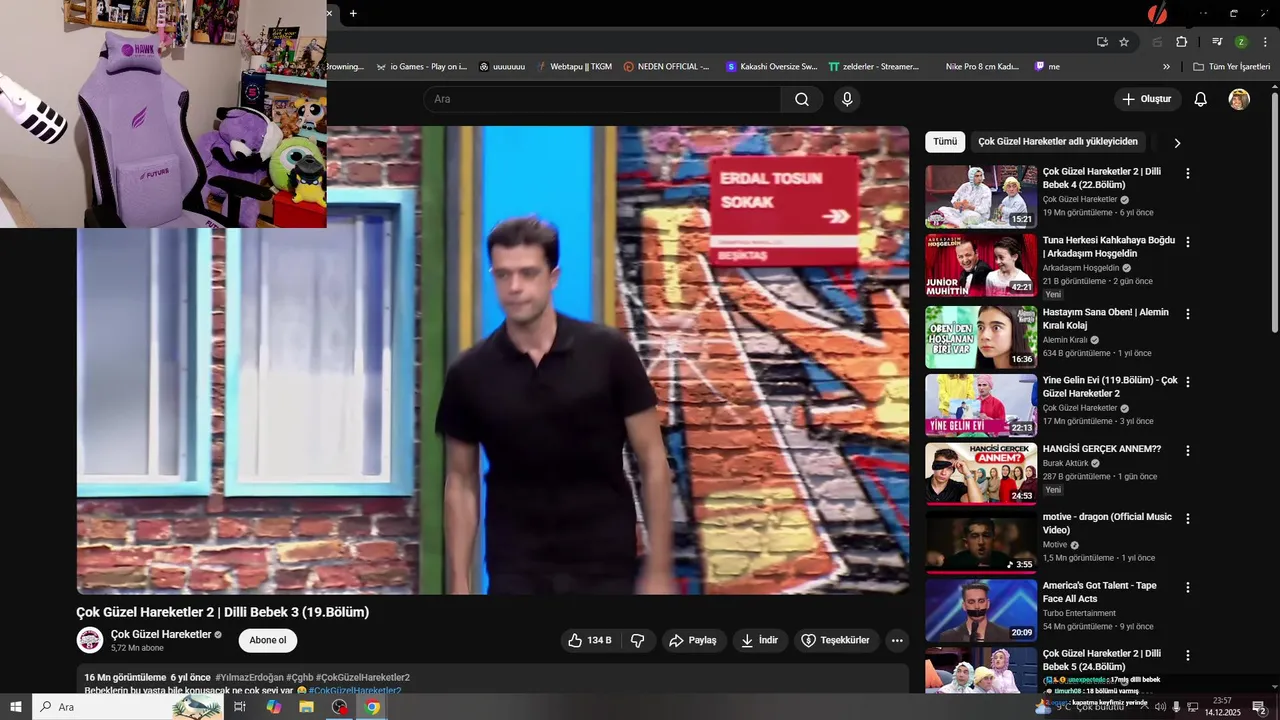Click the YouTube search magnifier button
Image resolution: width=1280 pixels, height=720 pixels.
pos(802,99)
